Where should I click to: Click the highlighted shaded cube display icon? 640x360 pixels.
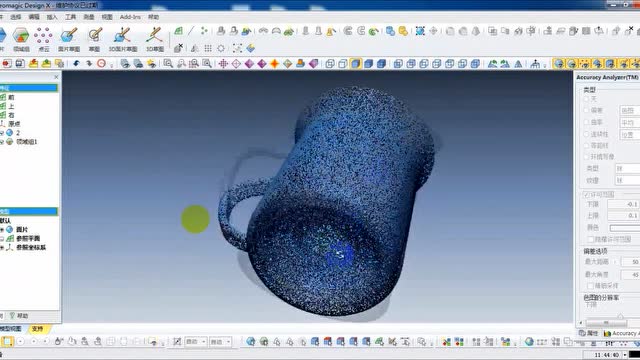tap(356, 64)
